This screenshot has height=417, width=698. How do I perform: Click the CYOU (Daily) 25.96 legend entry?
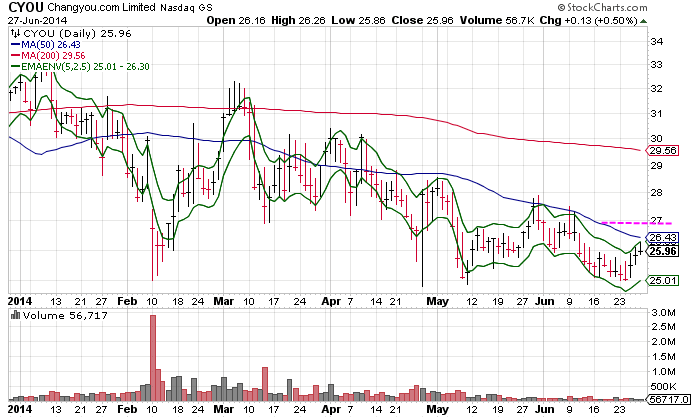coord(77,33)
